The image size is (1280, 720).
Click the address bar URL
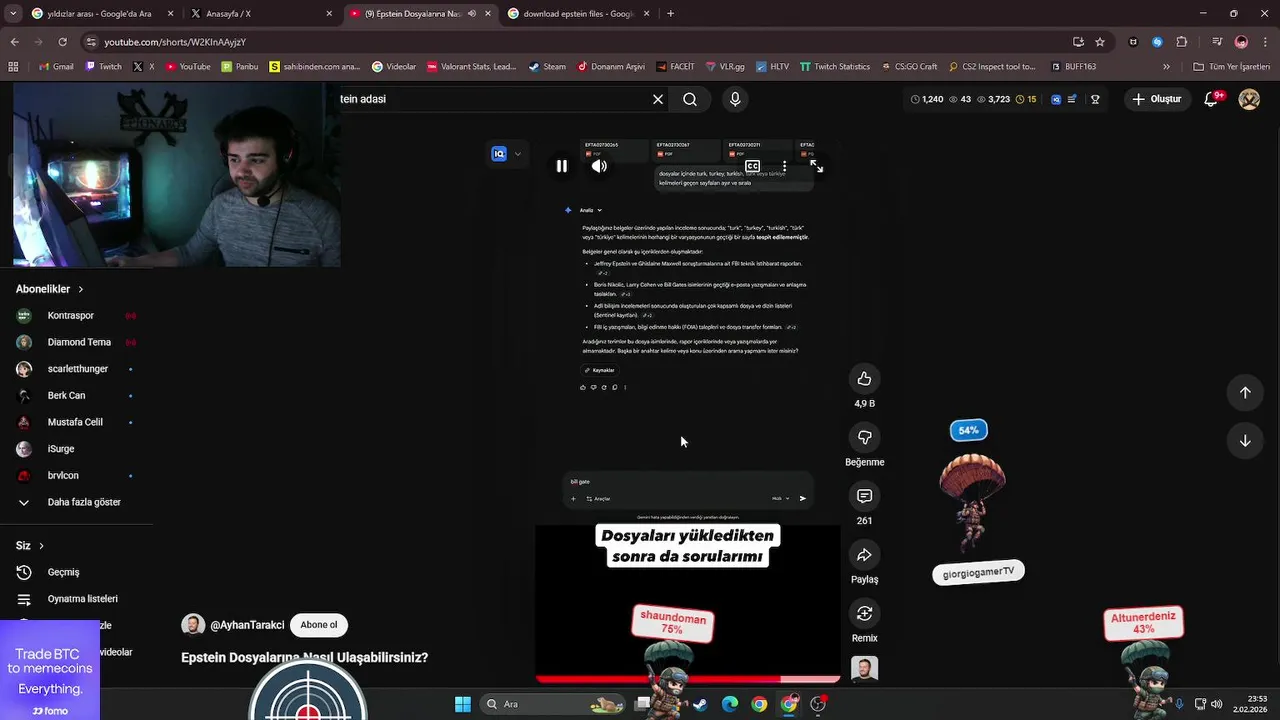pyautogui.click(x=175, y=42)
